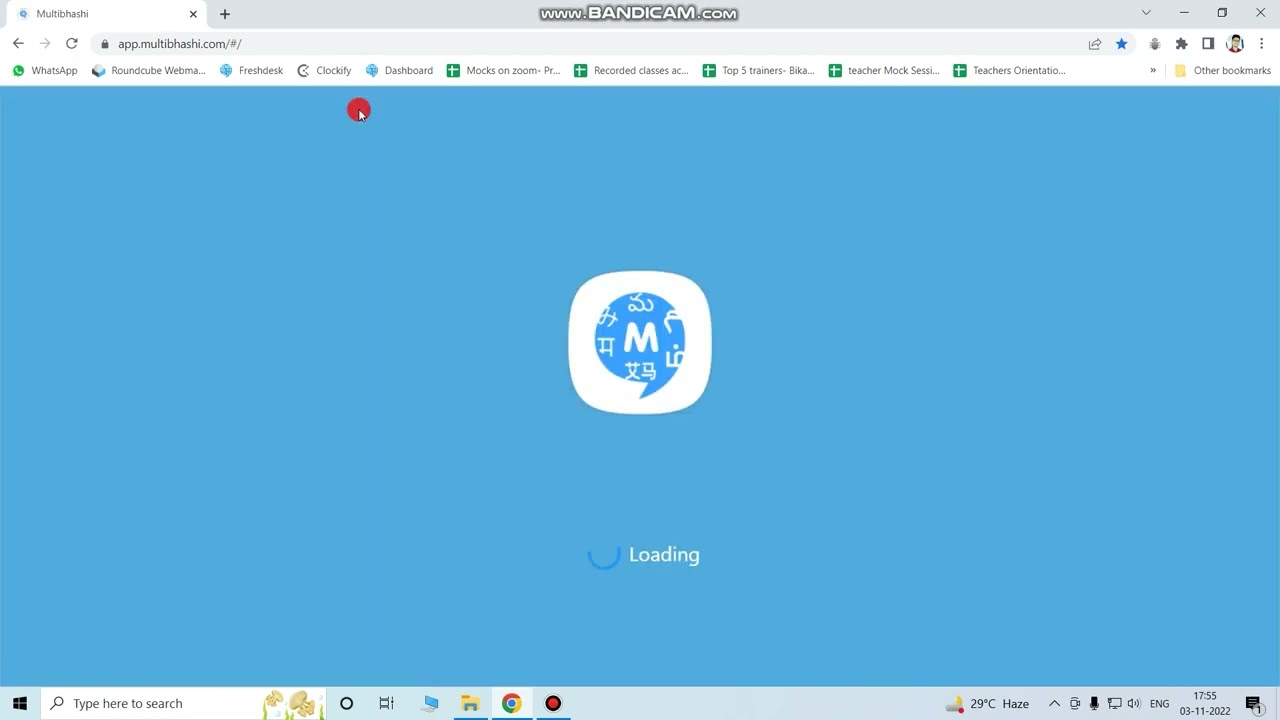Open the notification center icon
Viewport: 1280px width, 720px height.
pos(1254,704)
